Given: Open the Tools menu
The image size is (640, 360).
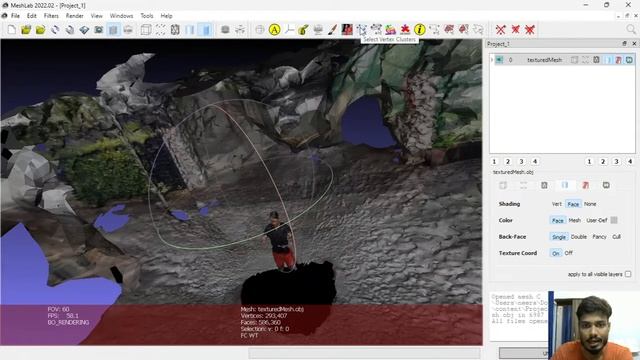Looking at the screenshot, I should pyautogui.click(x=147, y=16).
